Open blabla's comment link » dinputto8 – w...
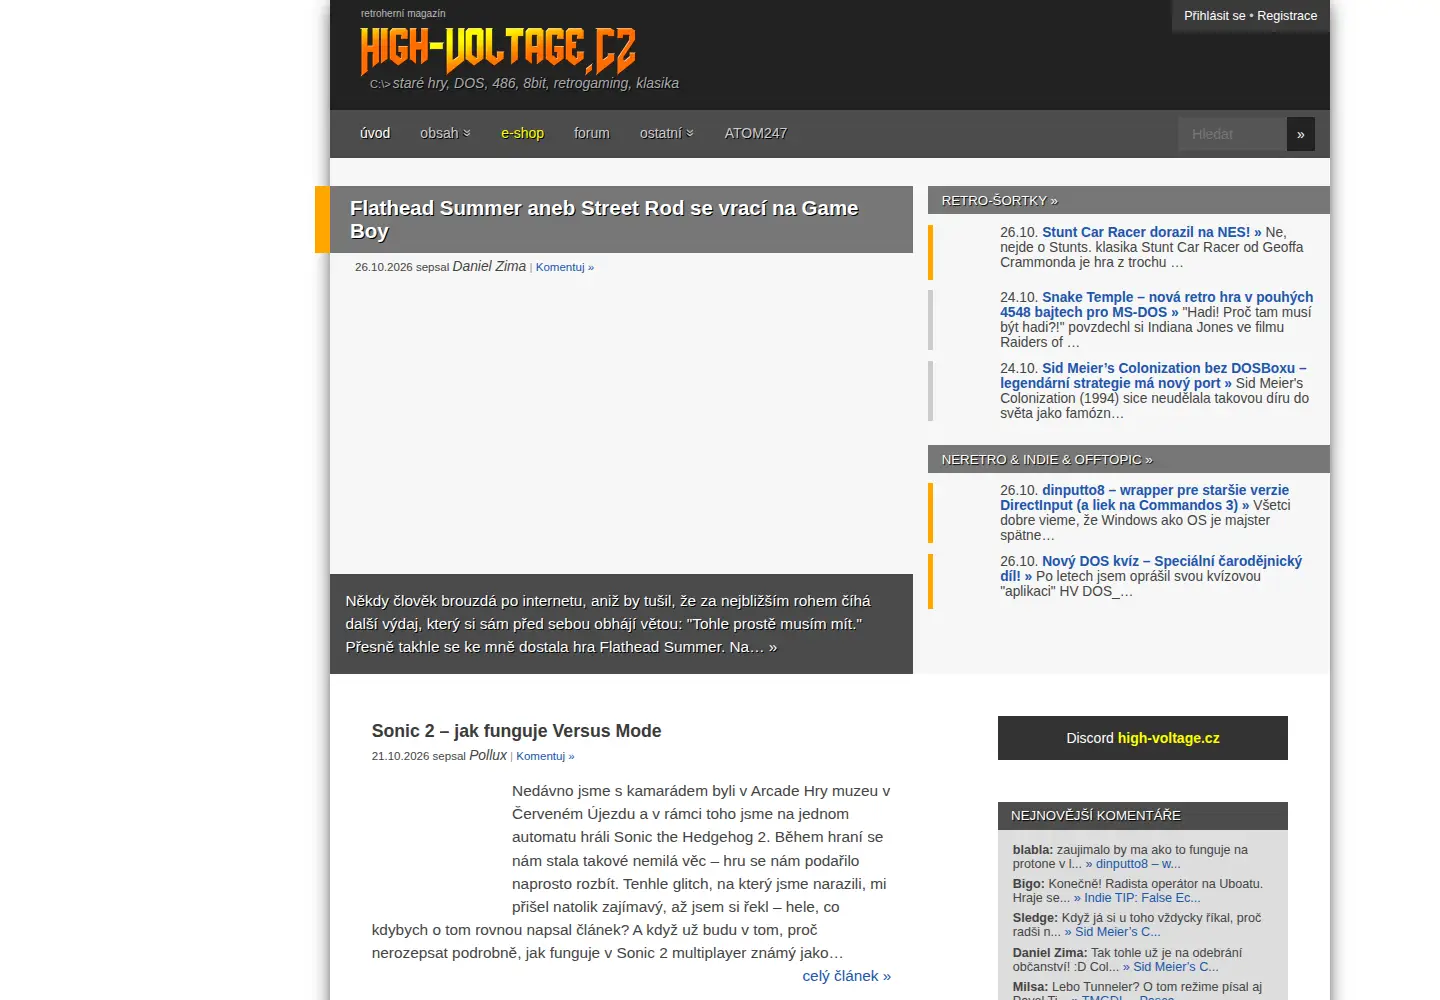This screenshot has width=1440, height=1000. click(1133, 864)
